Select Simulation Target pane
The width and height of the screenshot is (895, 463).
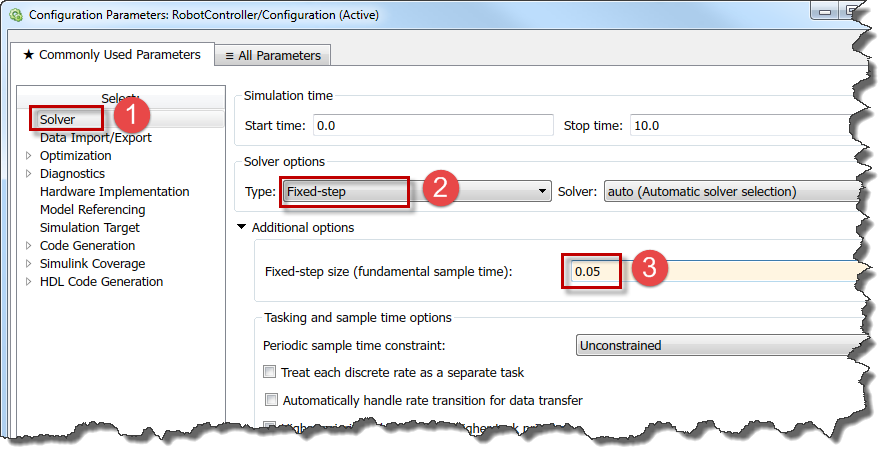87,227
